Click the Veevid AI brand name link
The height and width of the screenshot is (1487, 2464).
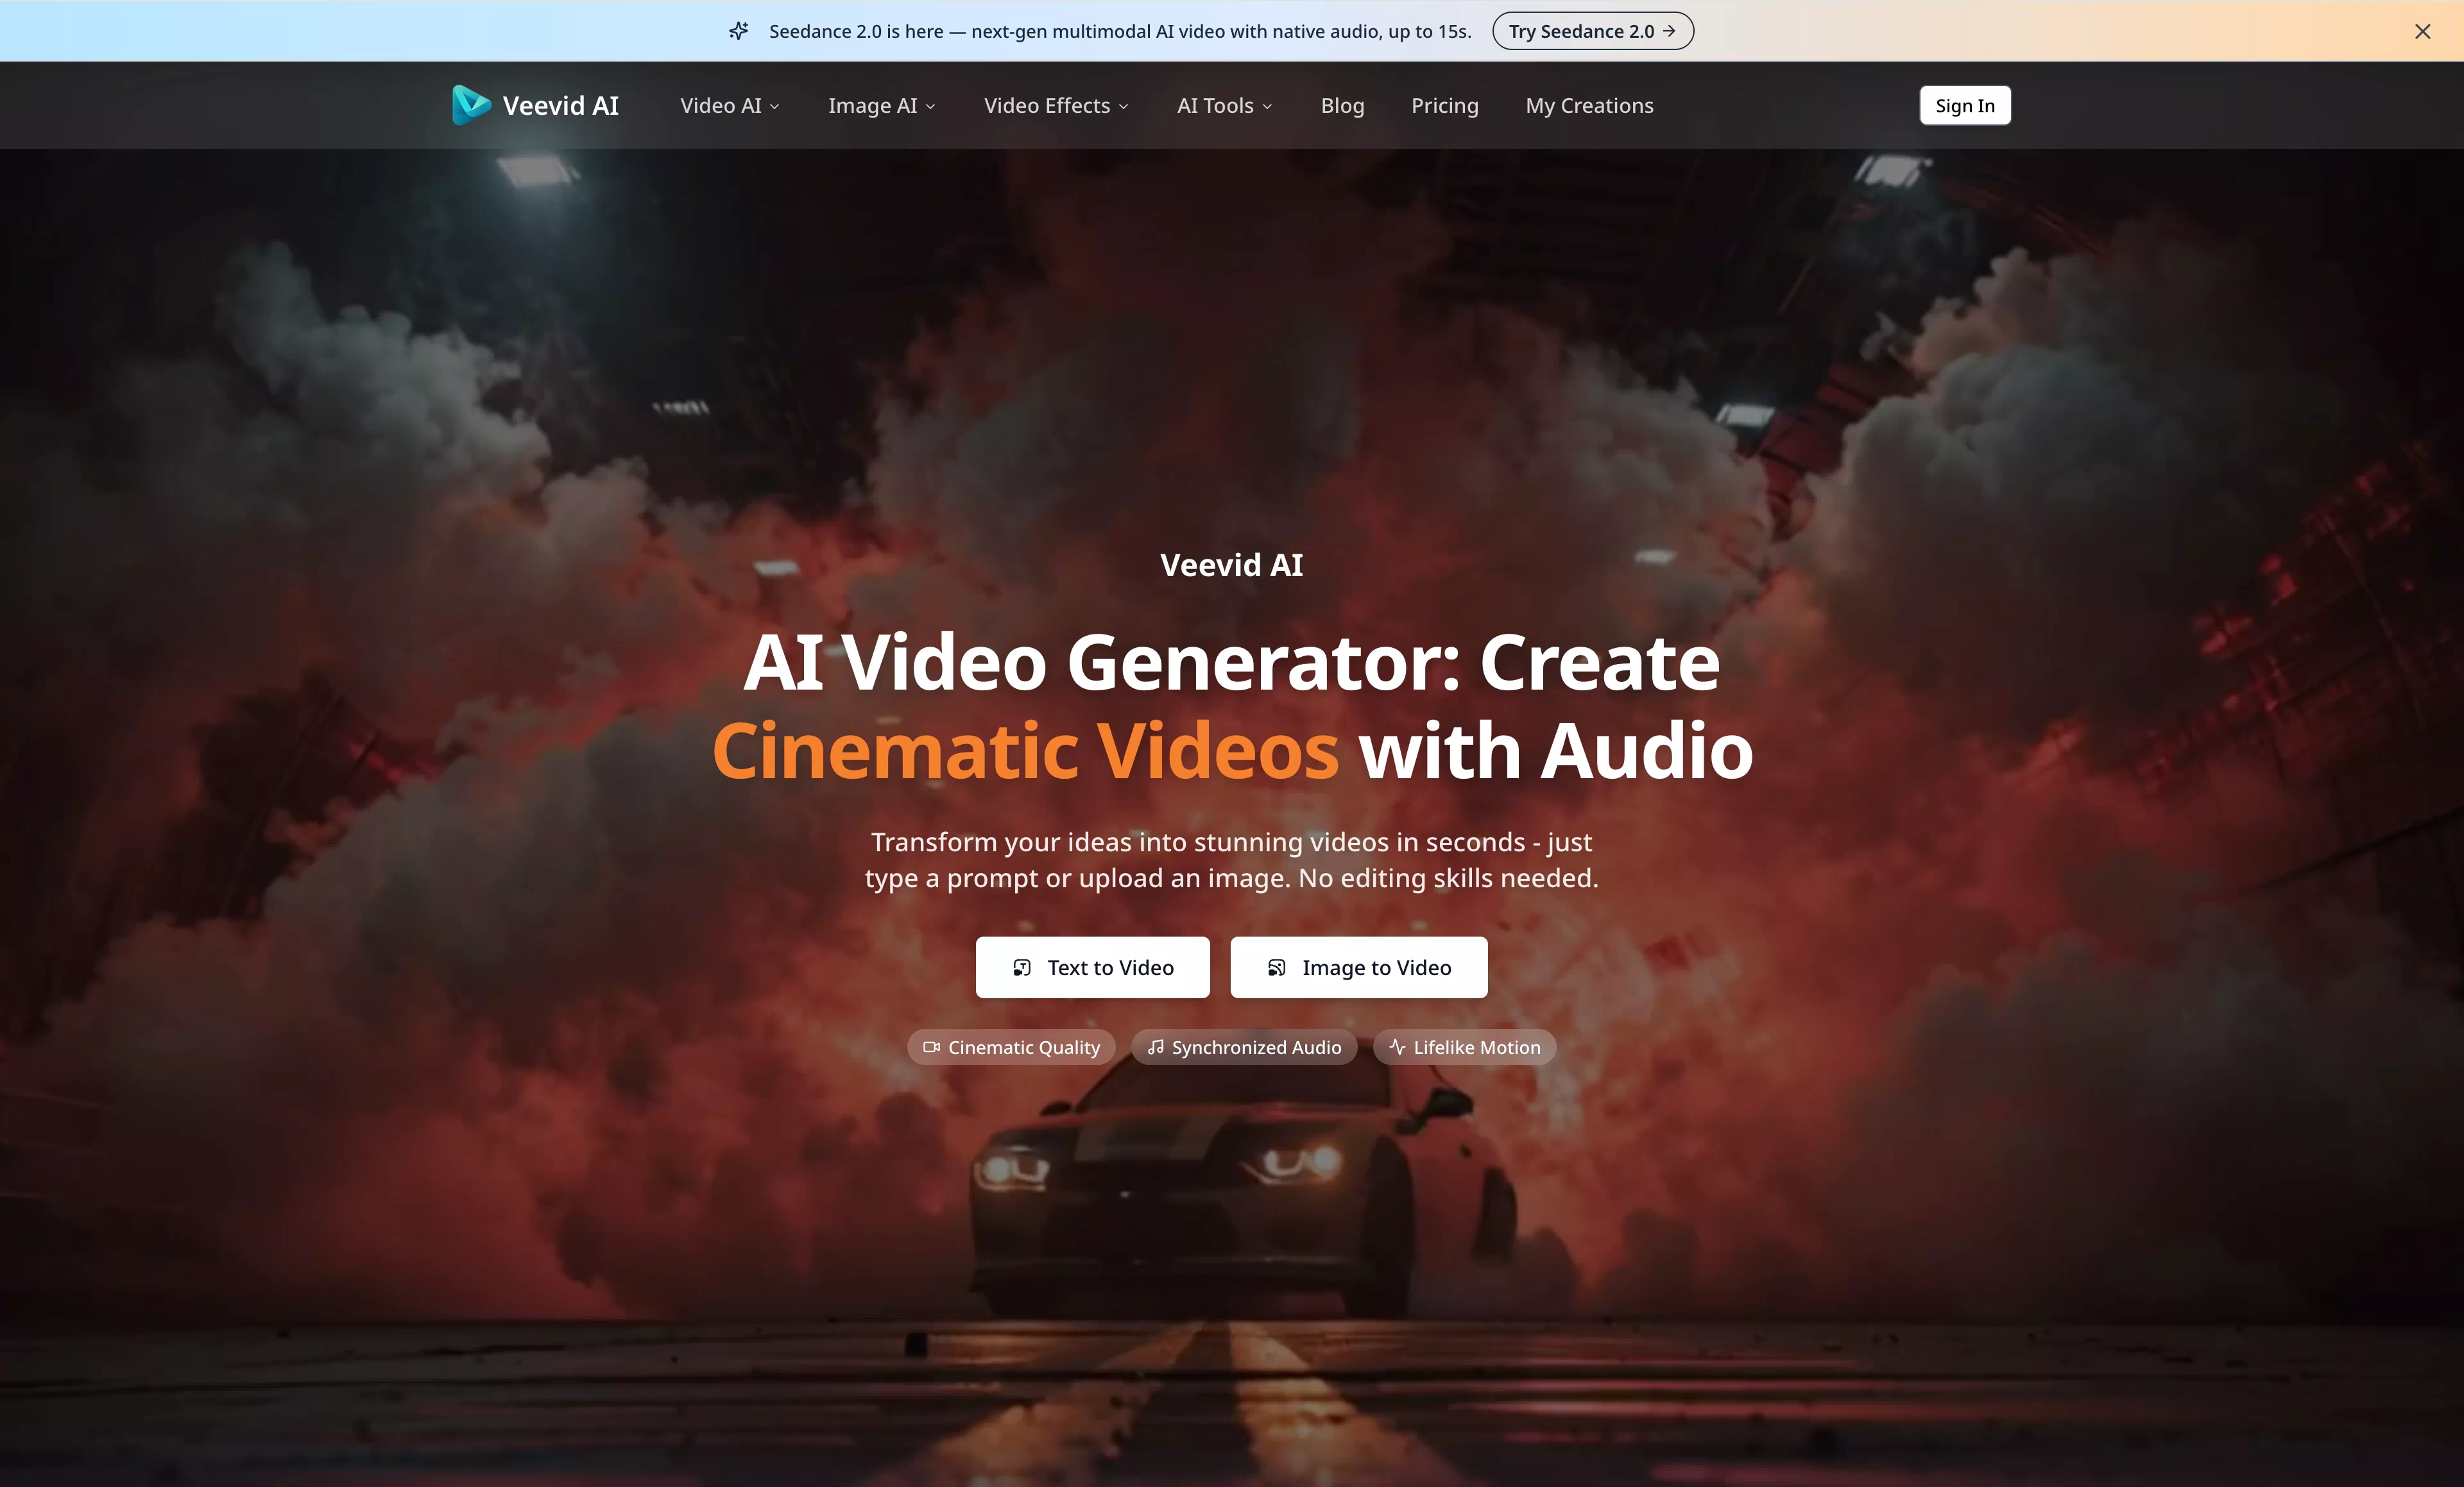pyautogui.click(x=560, y=105)
